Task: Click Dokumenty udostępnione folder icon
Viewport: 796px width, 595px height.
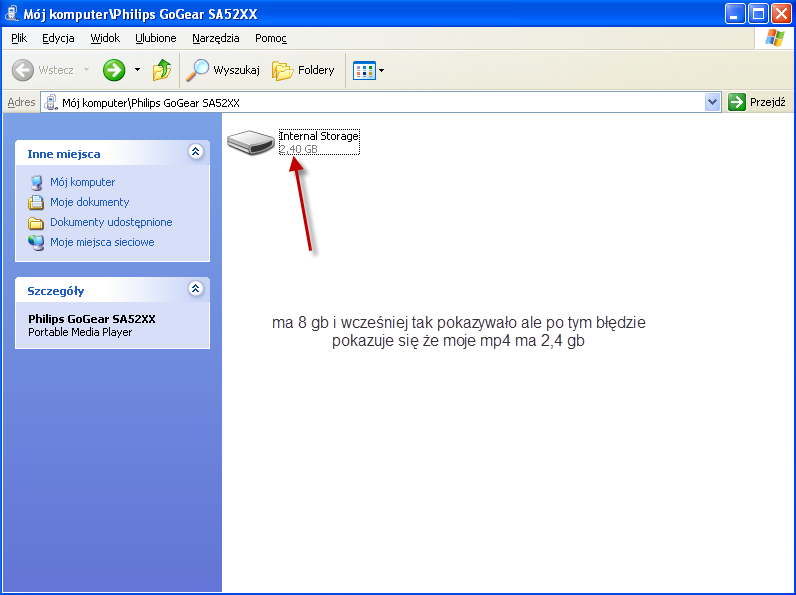Action: pyautogui.click(x=36, y=223)
